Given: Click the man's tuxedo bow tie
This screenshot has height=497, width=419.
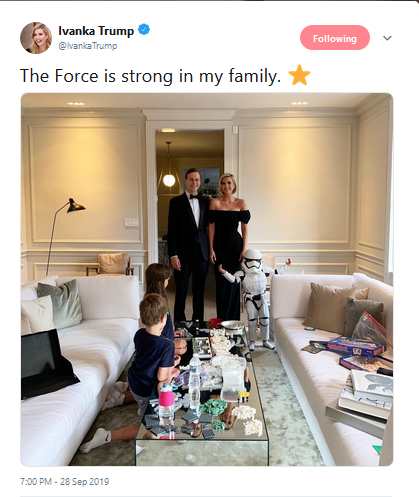Looking at the screenshot, I should click(x=194, y=197).
